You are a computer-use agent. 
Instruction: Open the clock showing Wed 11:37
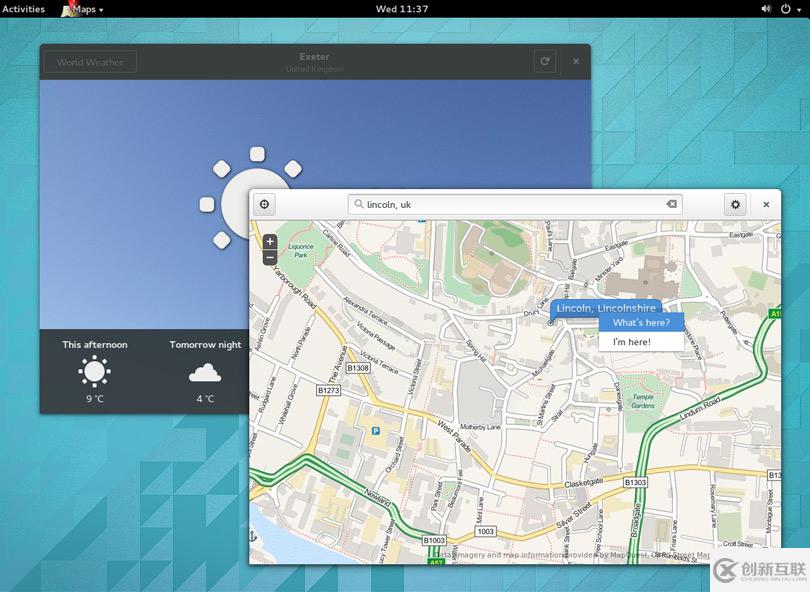[x=402, y=9]
